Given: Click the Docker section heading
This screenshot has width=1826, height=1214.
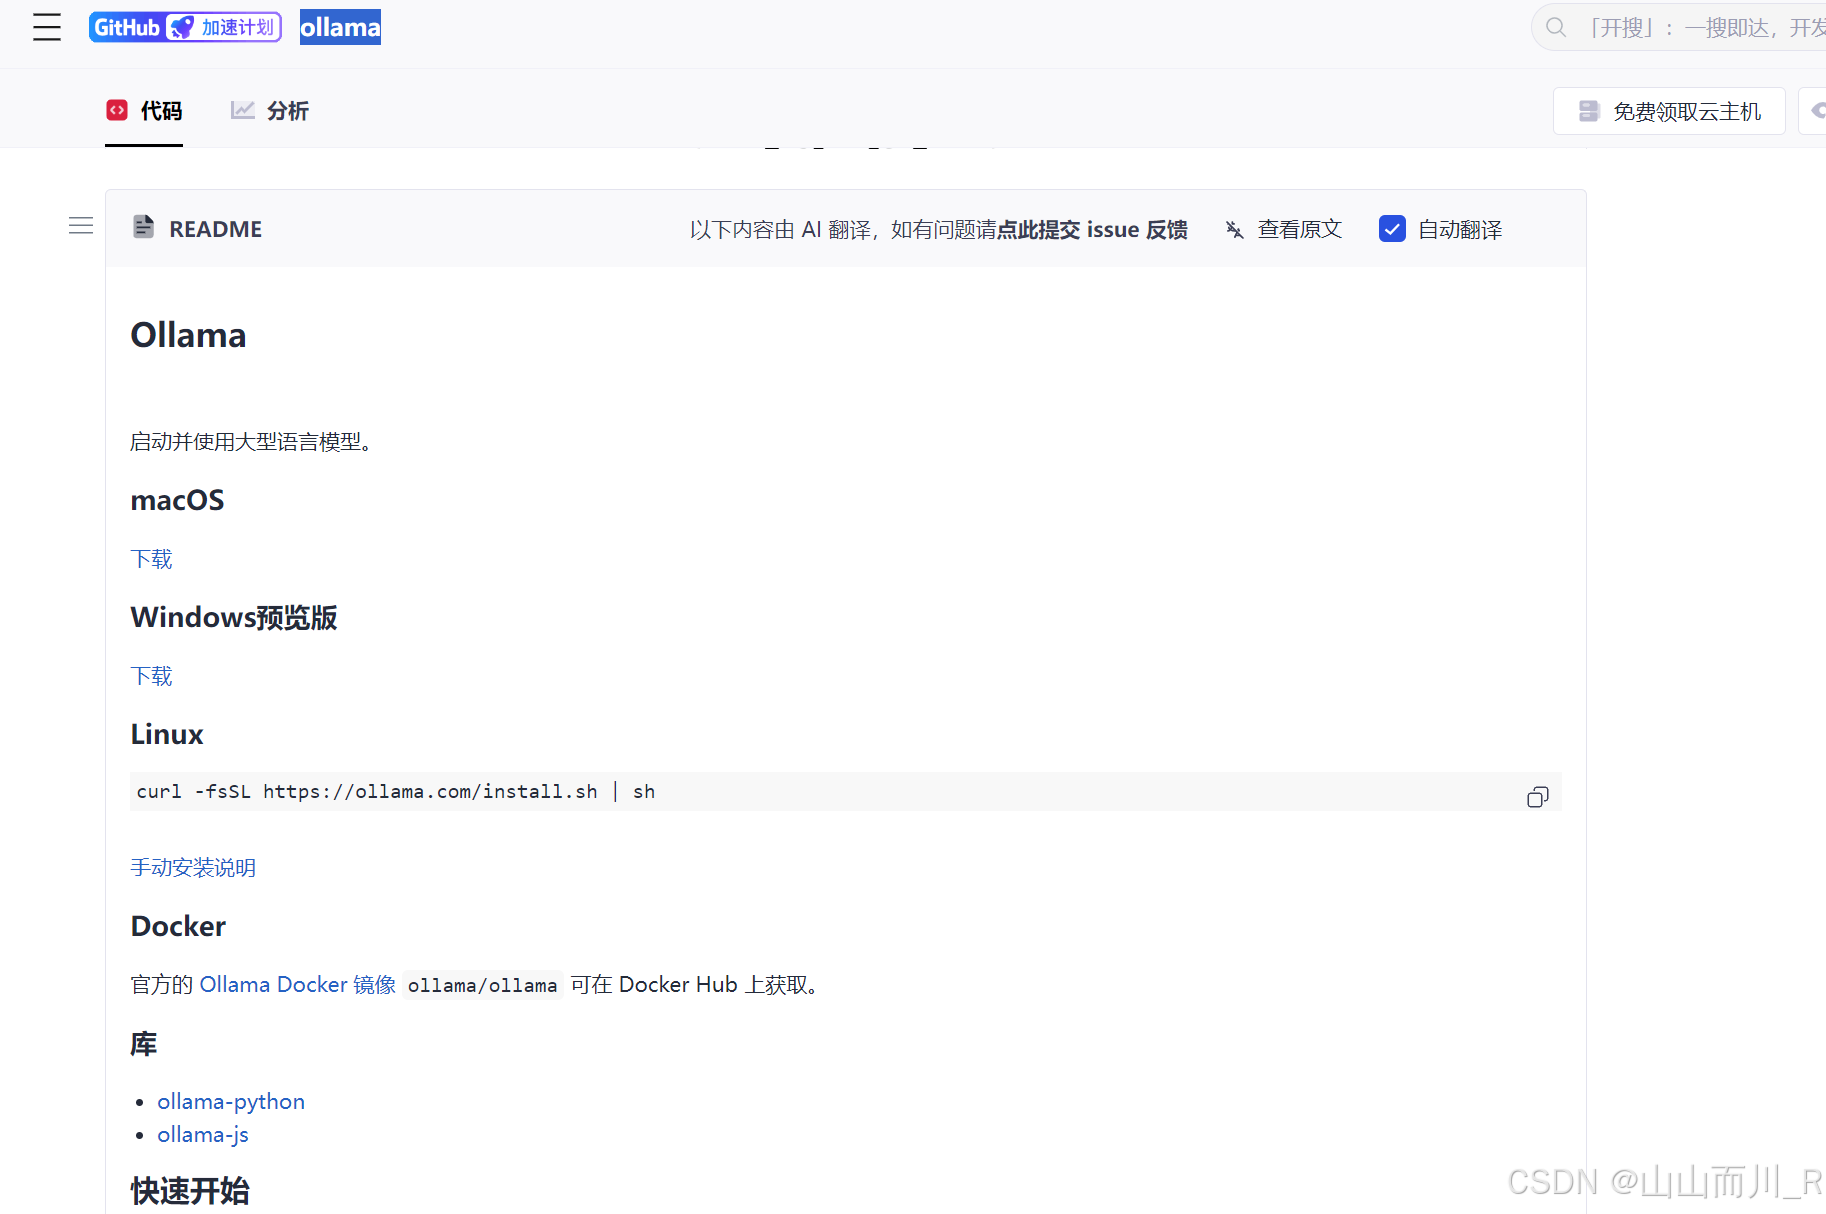Looking at the screenshot, I should pyautogui.click(x=178, y=926).
